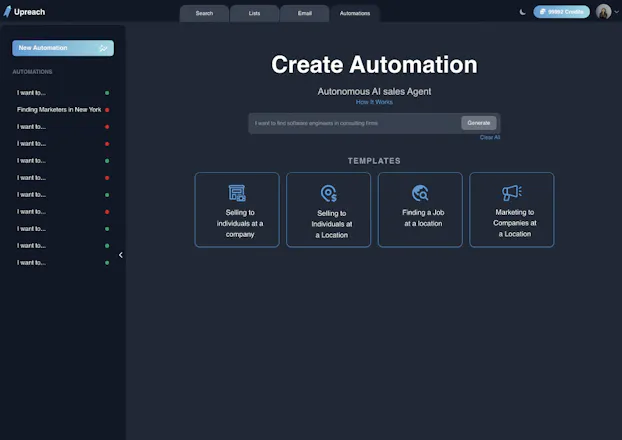Select Marketing to Companies at a Location
Viewport: 622px width, 440px height.
pyautogui.click(x=512, y=210)
